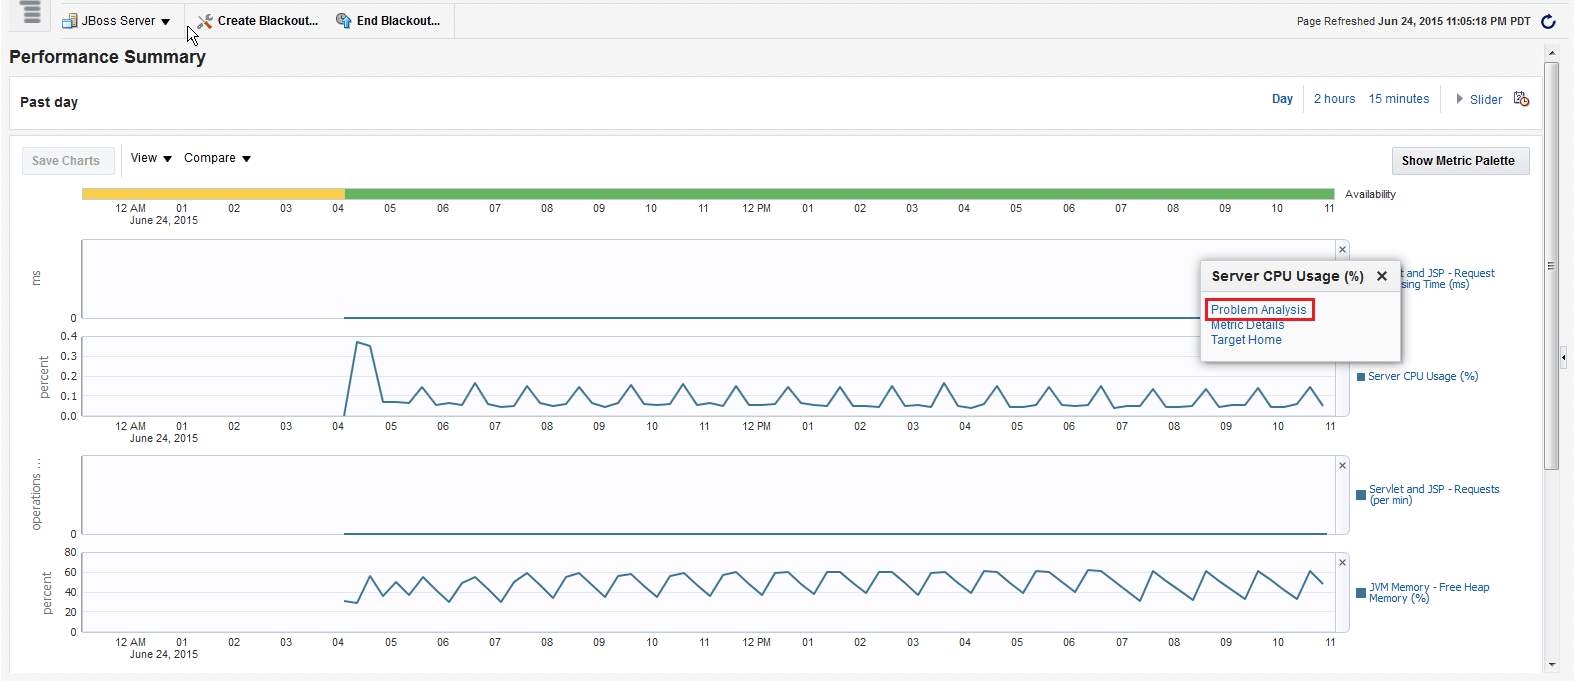The width and height of the screenshot is (1574, 681).
Task: Click the Save Charts button
Action: [66, 161]
